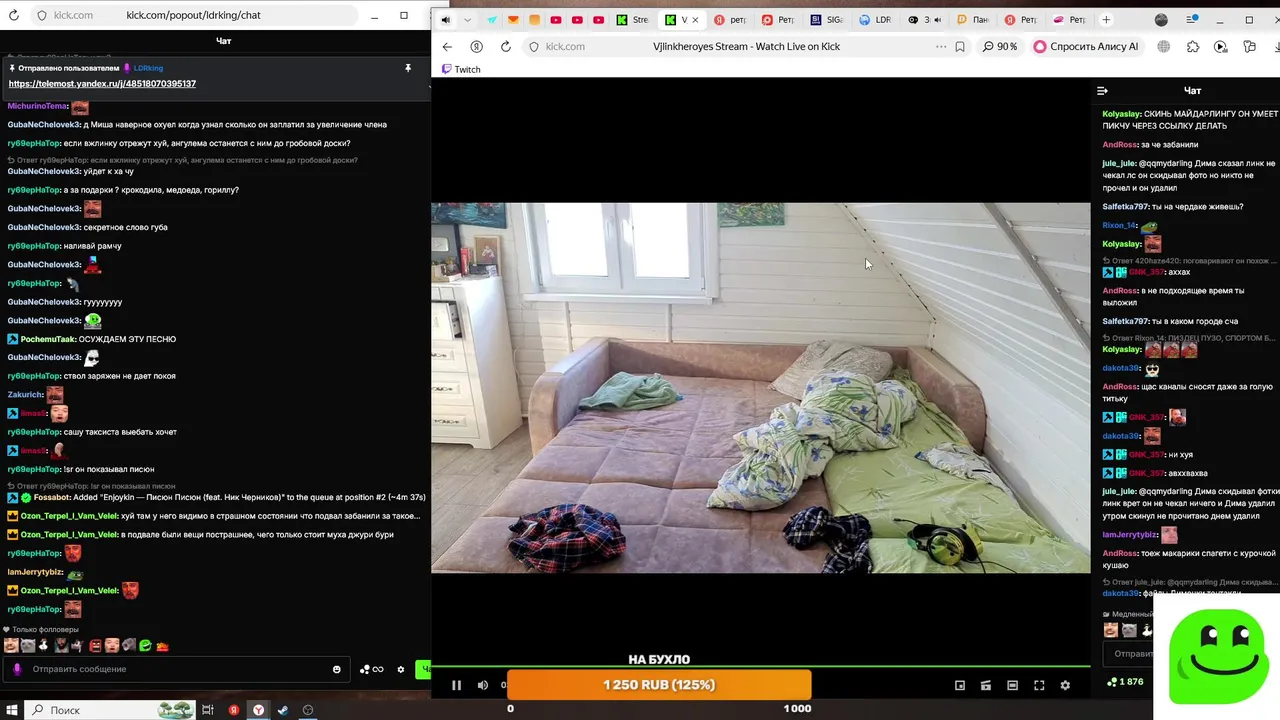Click the Yandex home icon next to the back arrow
This screenshot has height=720, width=1280.
(x=476, y=46)
